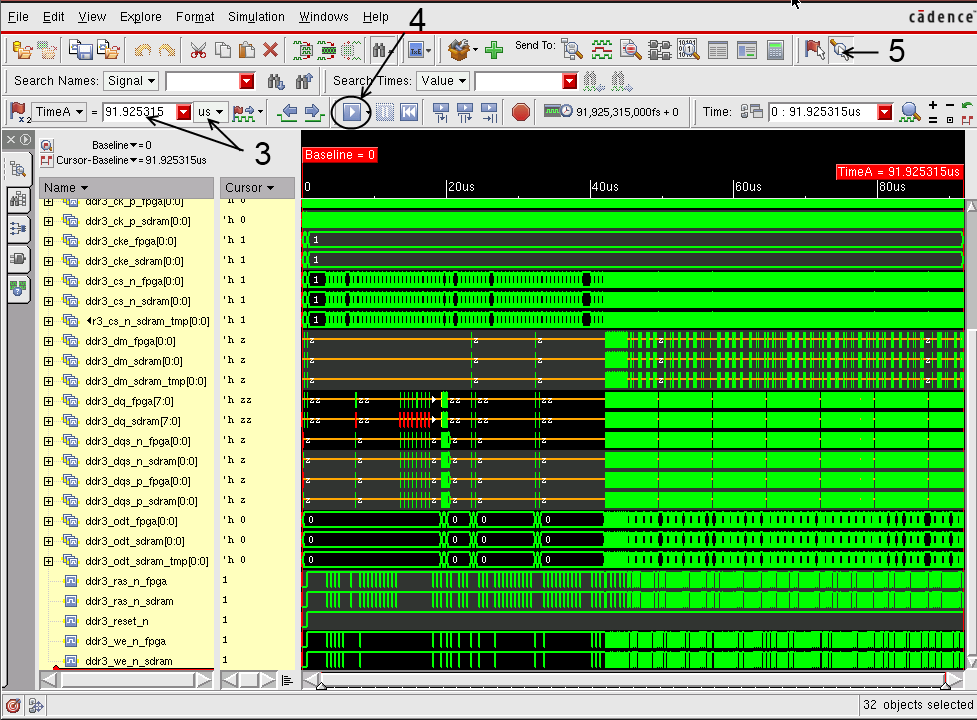Expand the ddr3_dq_fpga[7:0] signal

tap(48, 401)
